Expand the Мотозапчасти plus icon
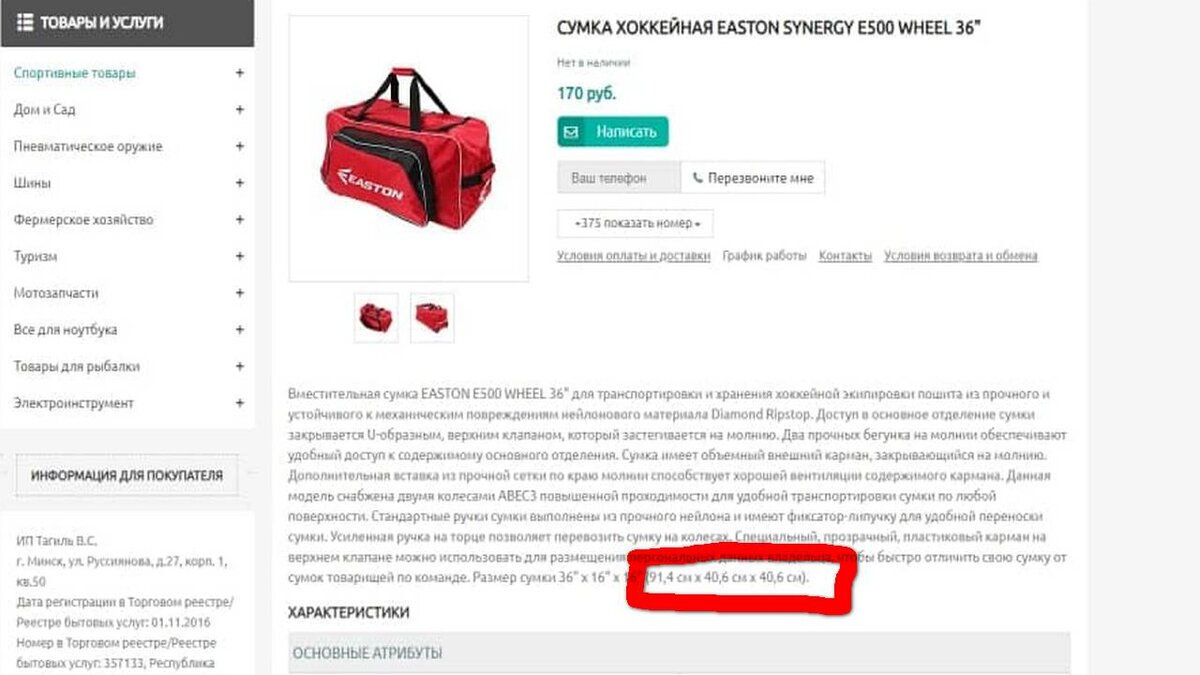This screenshot has width=1200, height=675. [x=239, y=293]
